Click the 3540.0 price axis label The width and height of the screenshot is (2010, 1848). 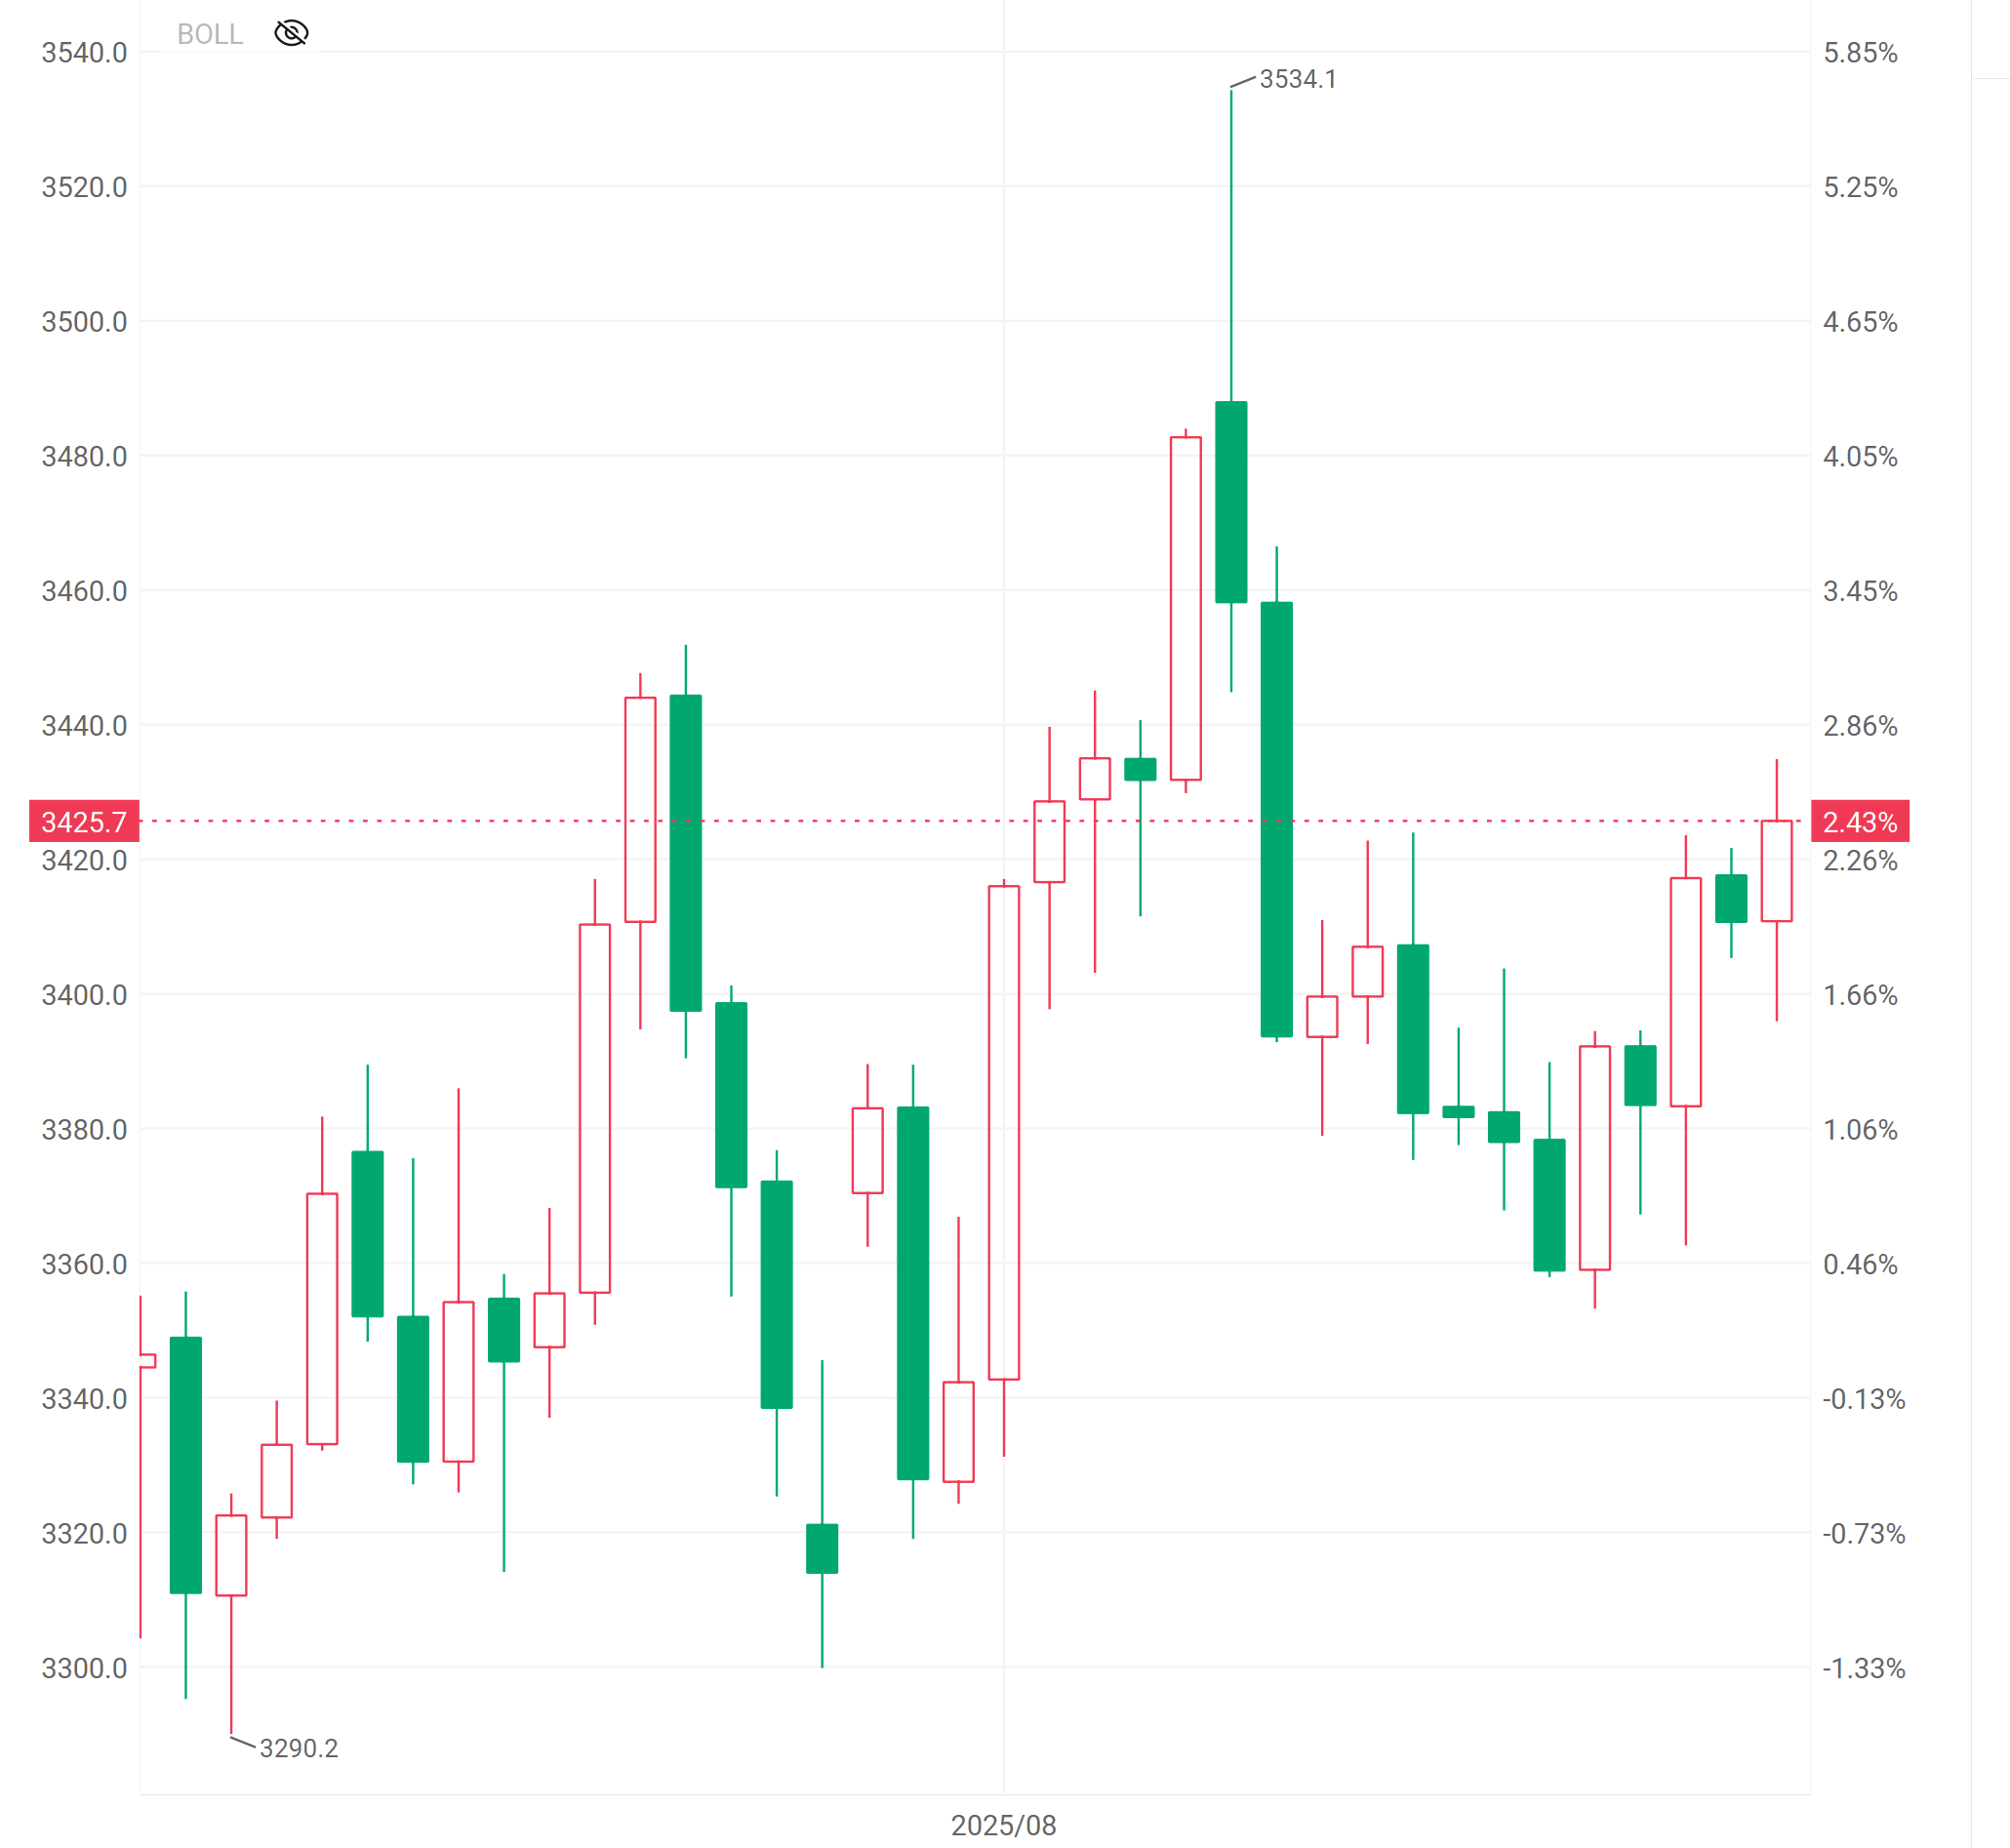click(x=84, y=53)
